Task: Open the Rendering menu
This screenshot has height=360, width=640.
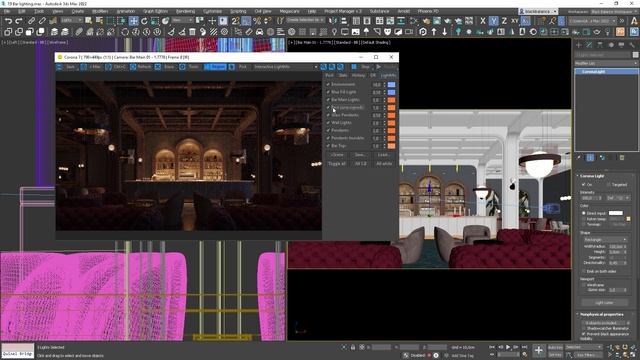Action: pyautogui.click(x=185, y=11)
